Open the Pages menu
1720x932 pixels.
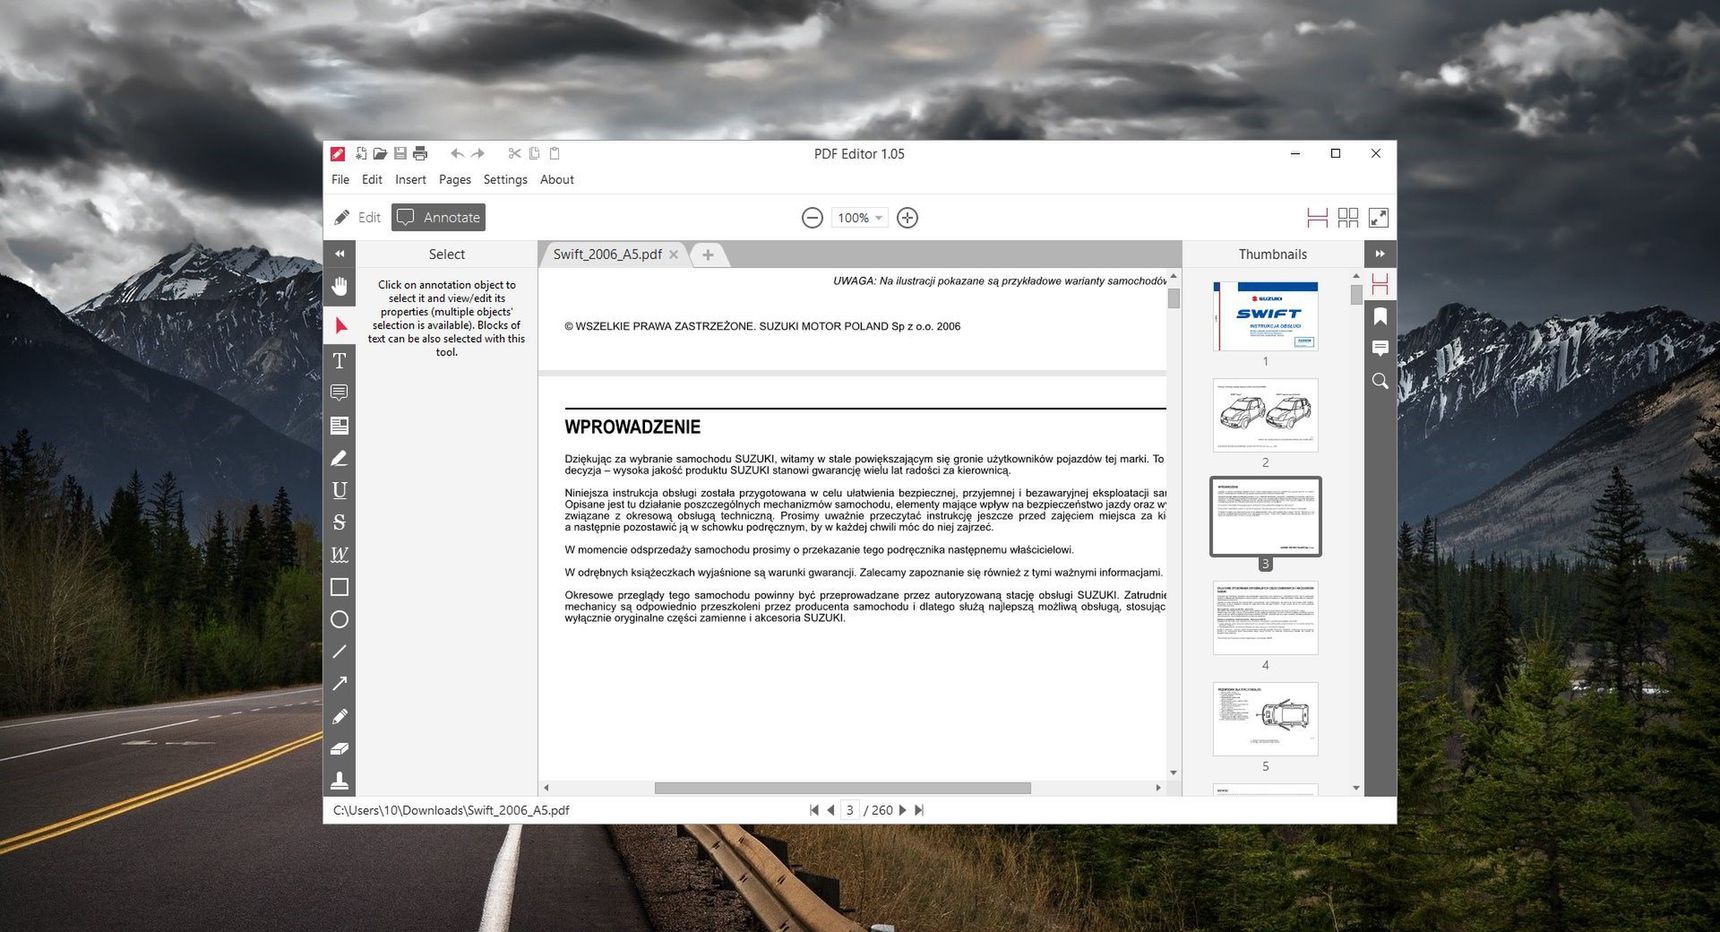tap(454, 180)
